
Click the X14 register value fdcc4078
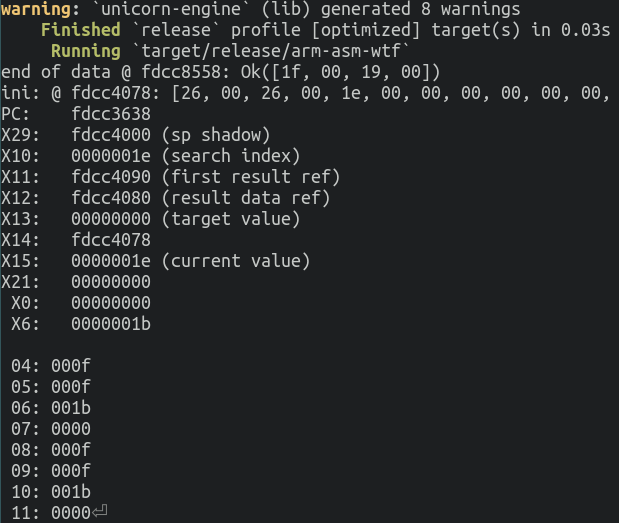tap(111, 240)
